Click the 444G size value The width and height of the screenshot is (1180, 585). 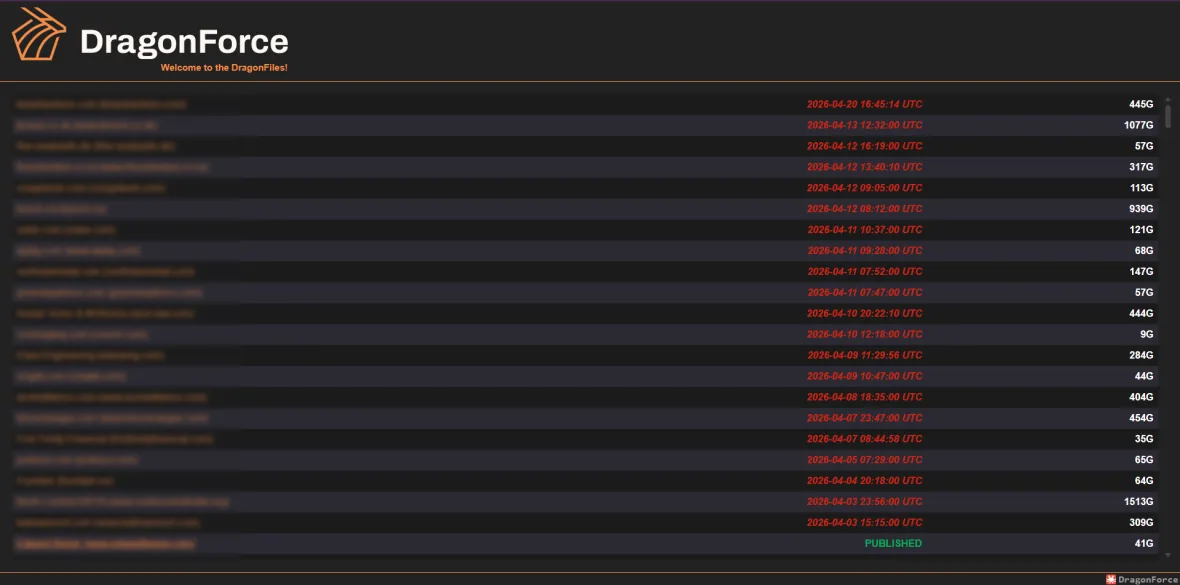click(1141, 313)
